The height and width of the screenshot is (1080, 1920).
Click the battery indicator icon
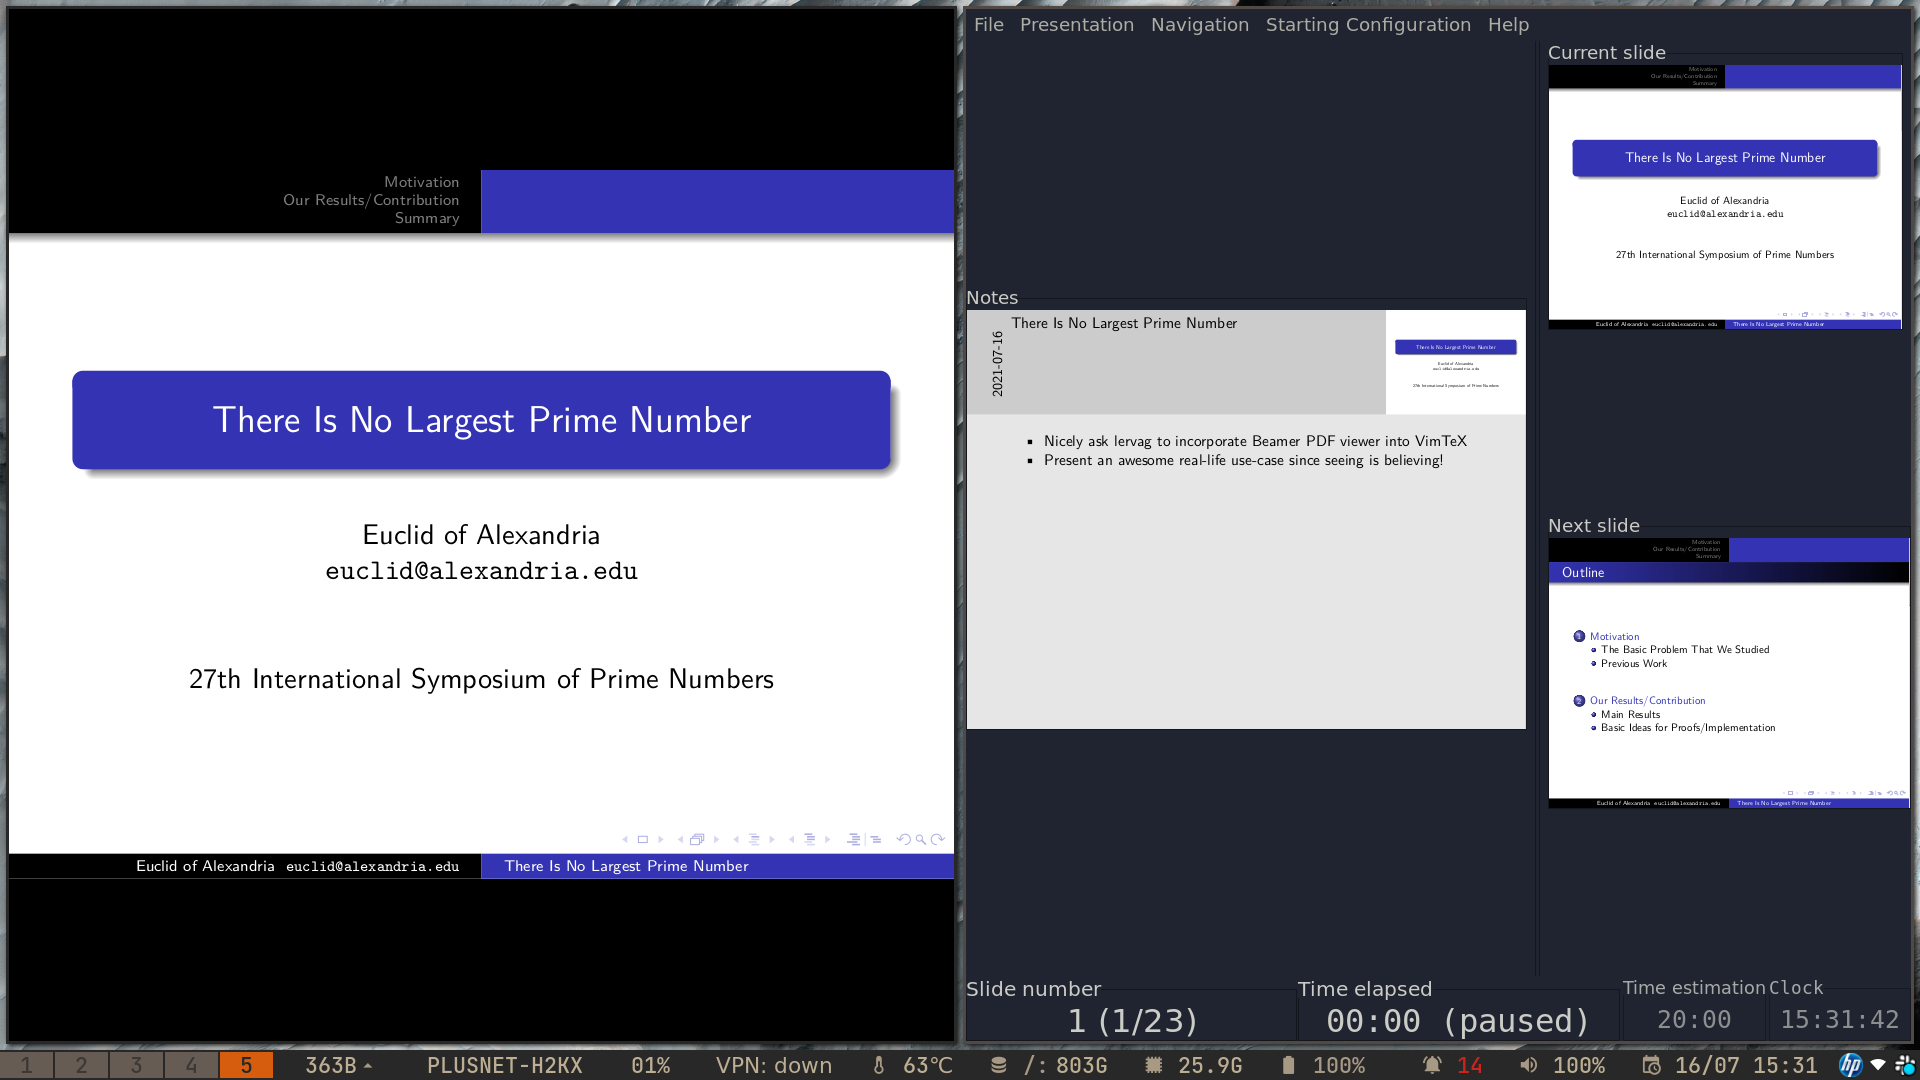click(1288, 1065)
